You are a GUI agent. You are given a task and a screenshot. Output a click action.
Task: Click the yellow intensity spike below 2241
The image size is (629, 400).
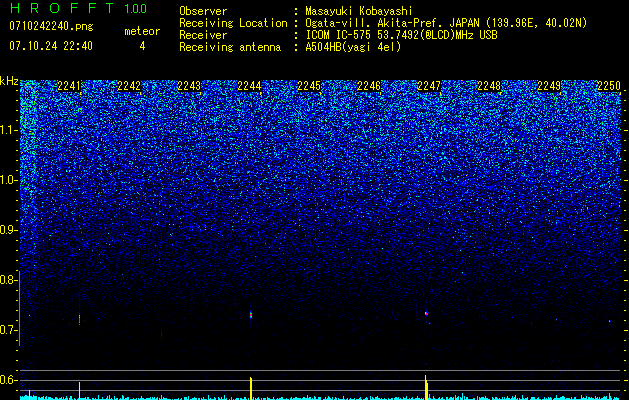click(x=79, y=391)
